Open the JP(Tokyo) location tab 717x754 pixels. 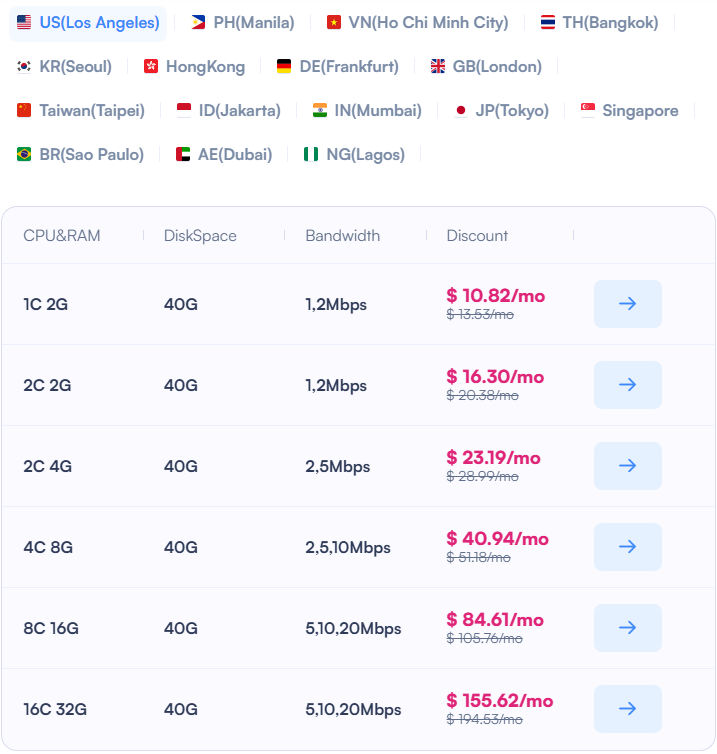[501, 111]
